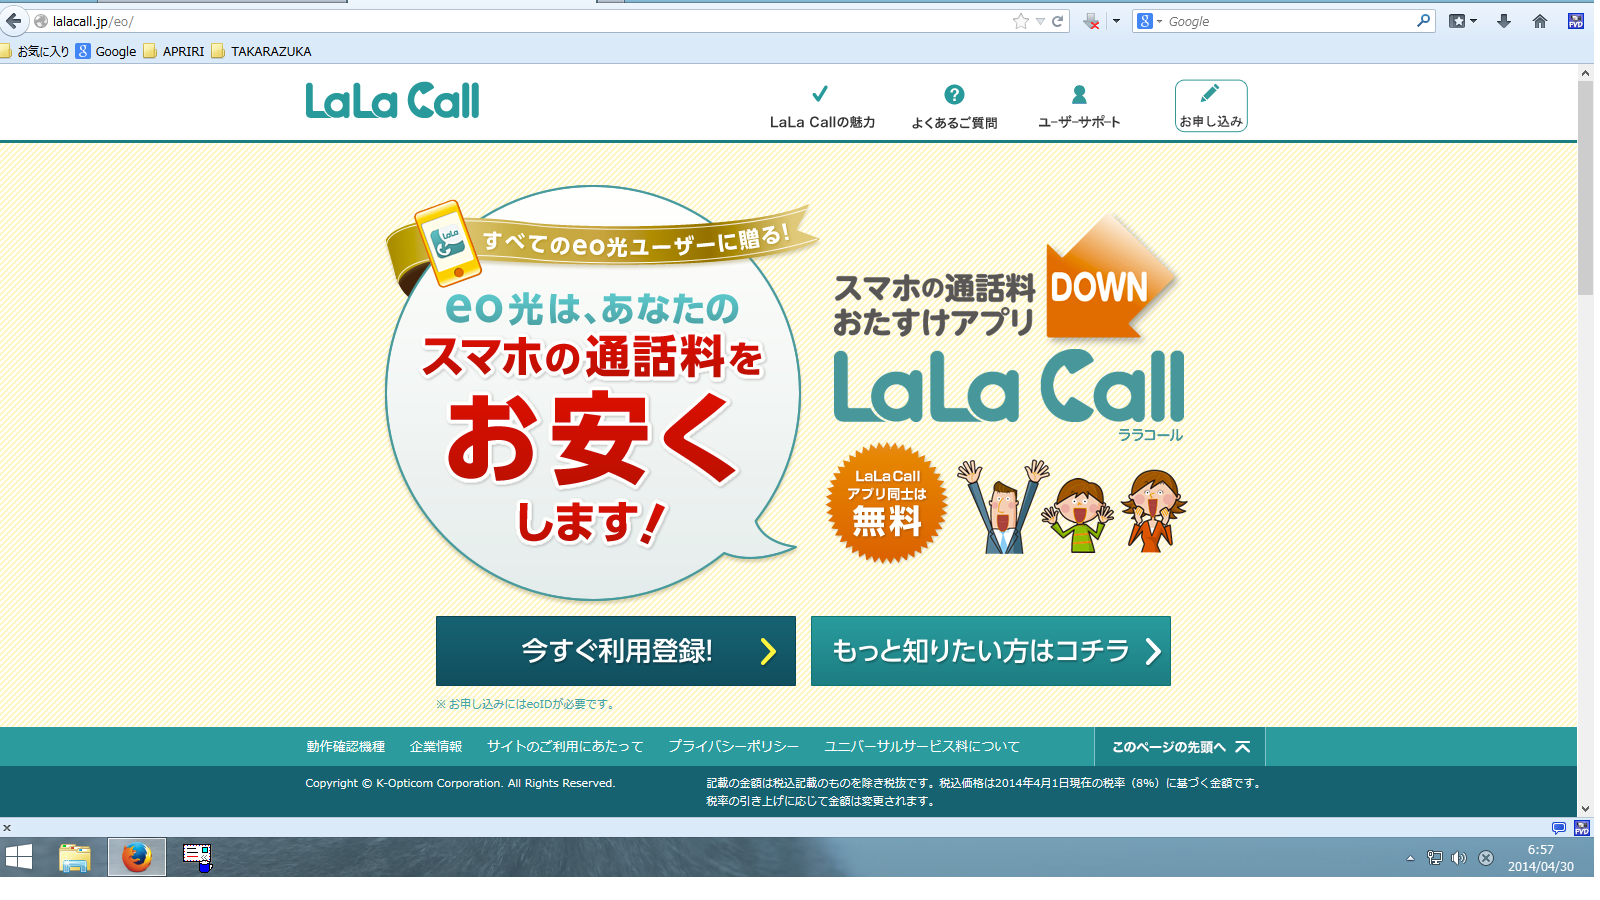Viewport: 1600px width, 900px height.
Task: Click the download-blocked toolbar icon with red X
Action: 1092,21
